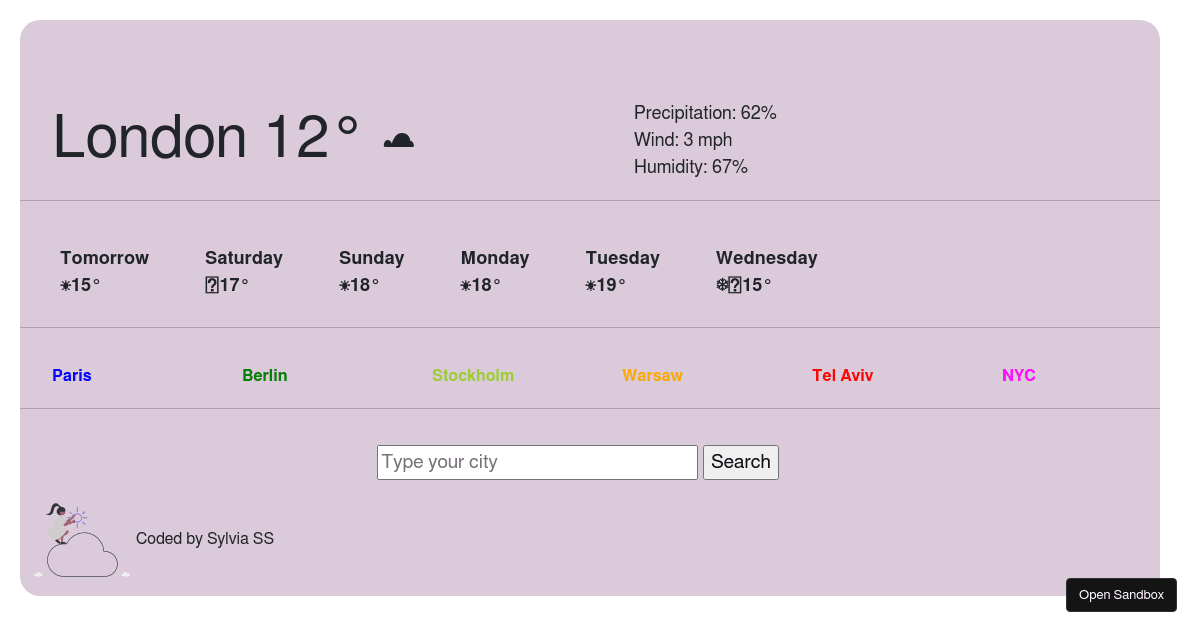Click the snowflake icon under Wednesday
This screenshot has height=630, width=1200.
click(x=722, y=286)
